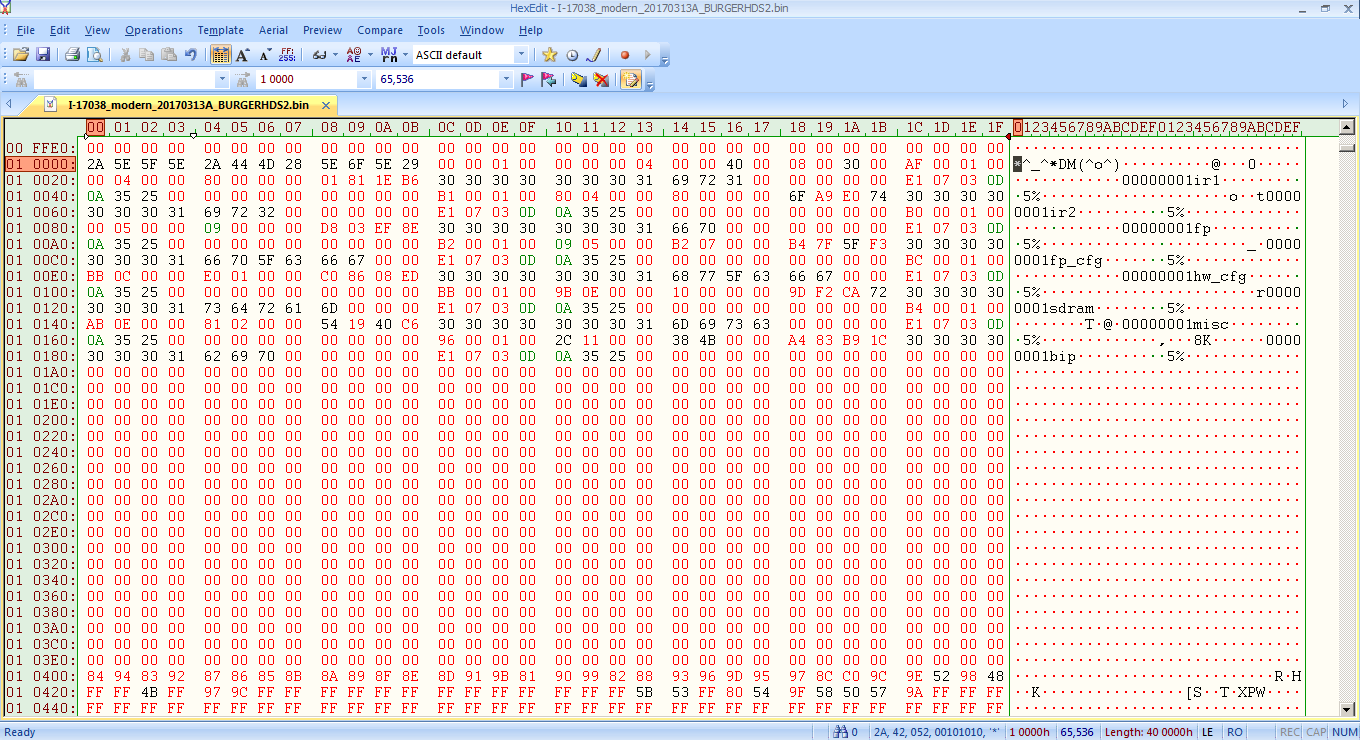Click the clock icon in toolbar
1360x740 pixels.
coord(572,55)
